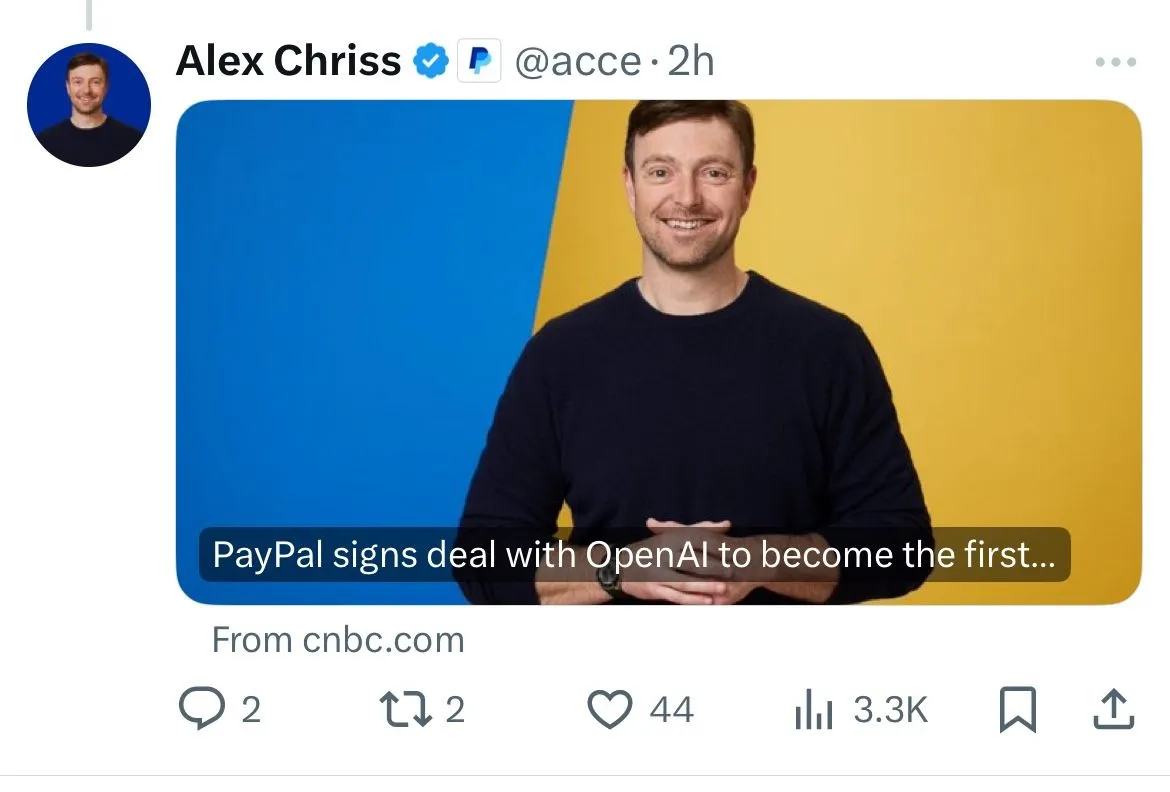
Task: Open the three-dot more options menu
Action: [x=1116, y=62]
